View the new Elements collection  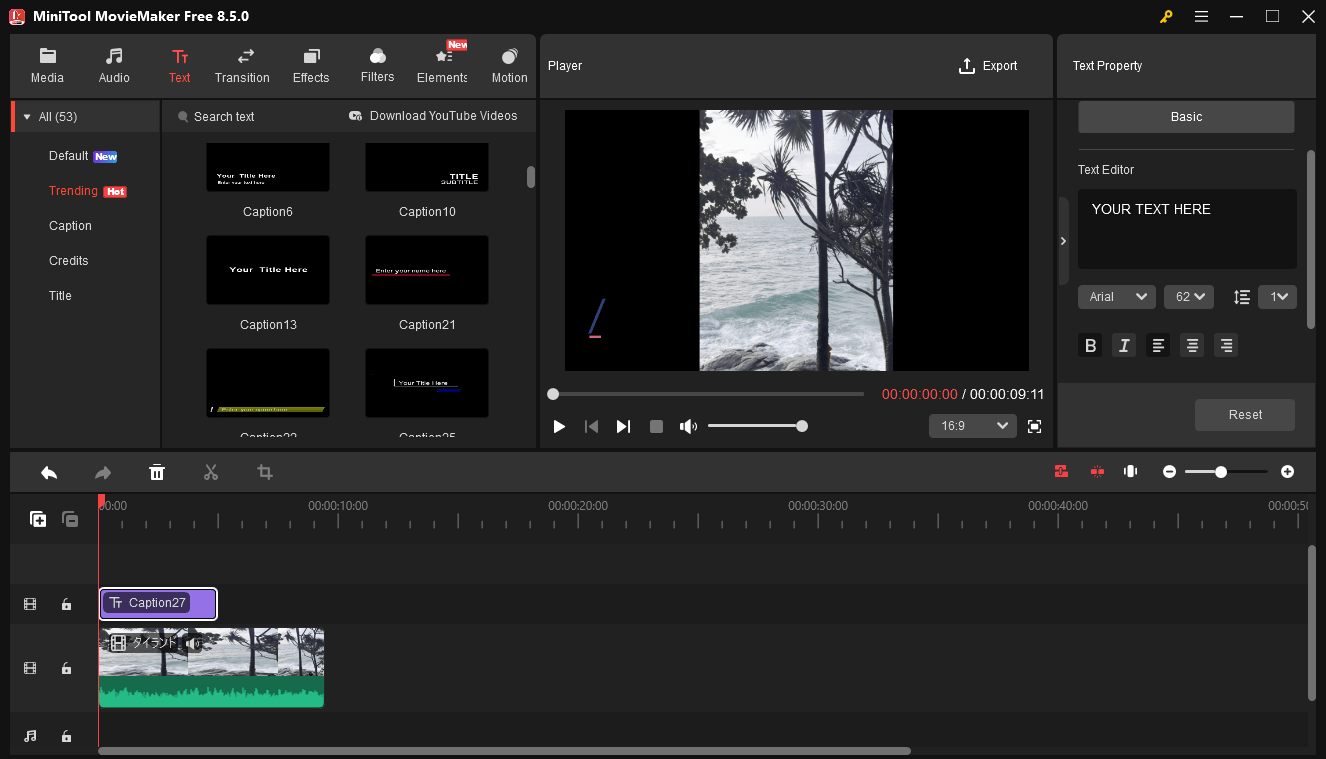pyautogui.click(x=441, y=64)
